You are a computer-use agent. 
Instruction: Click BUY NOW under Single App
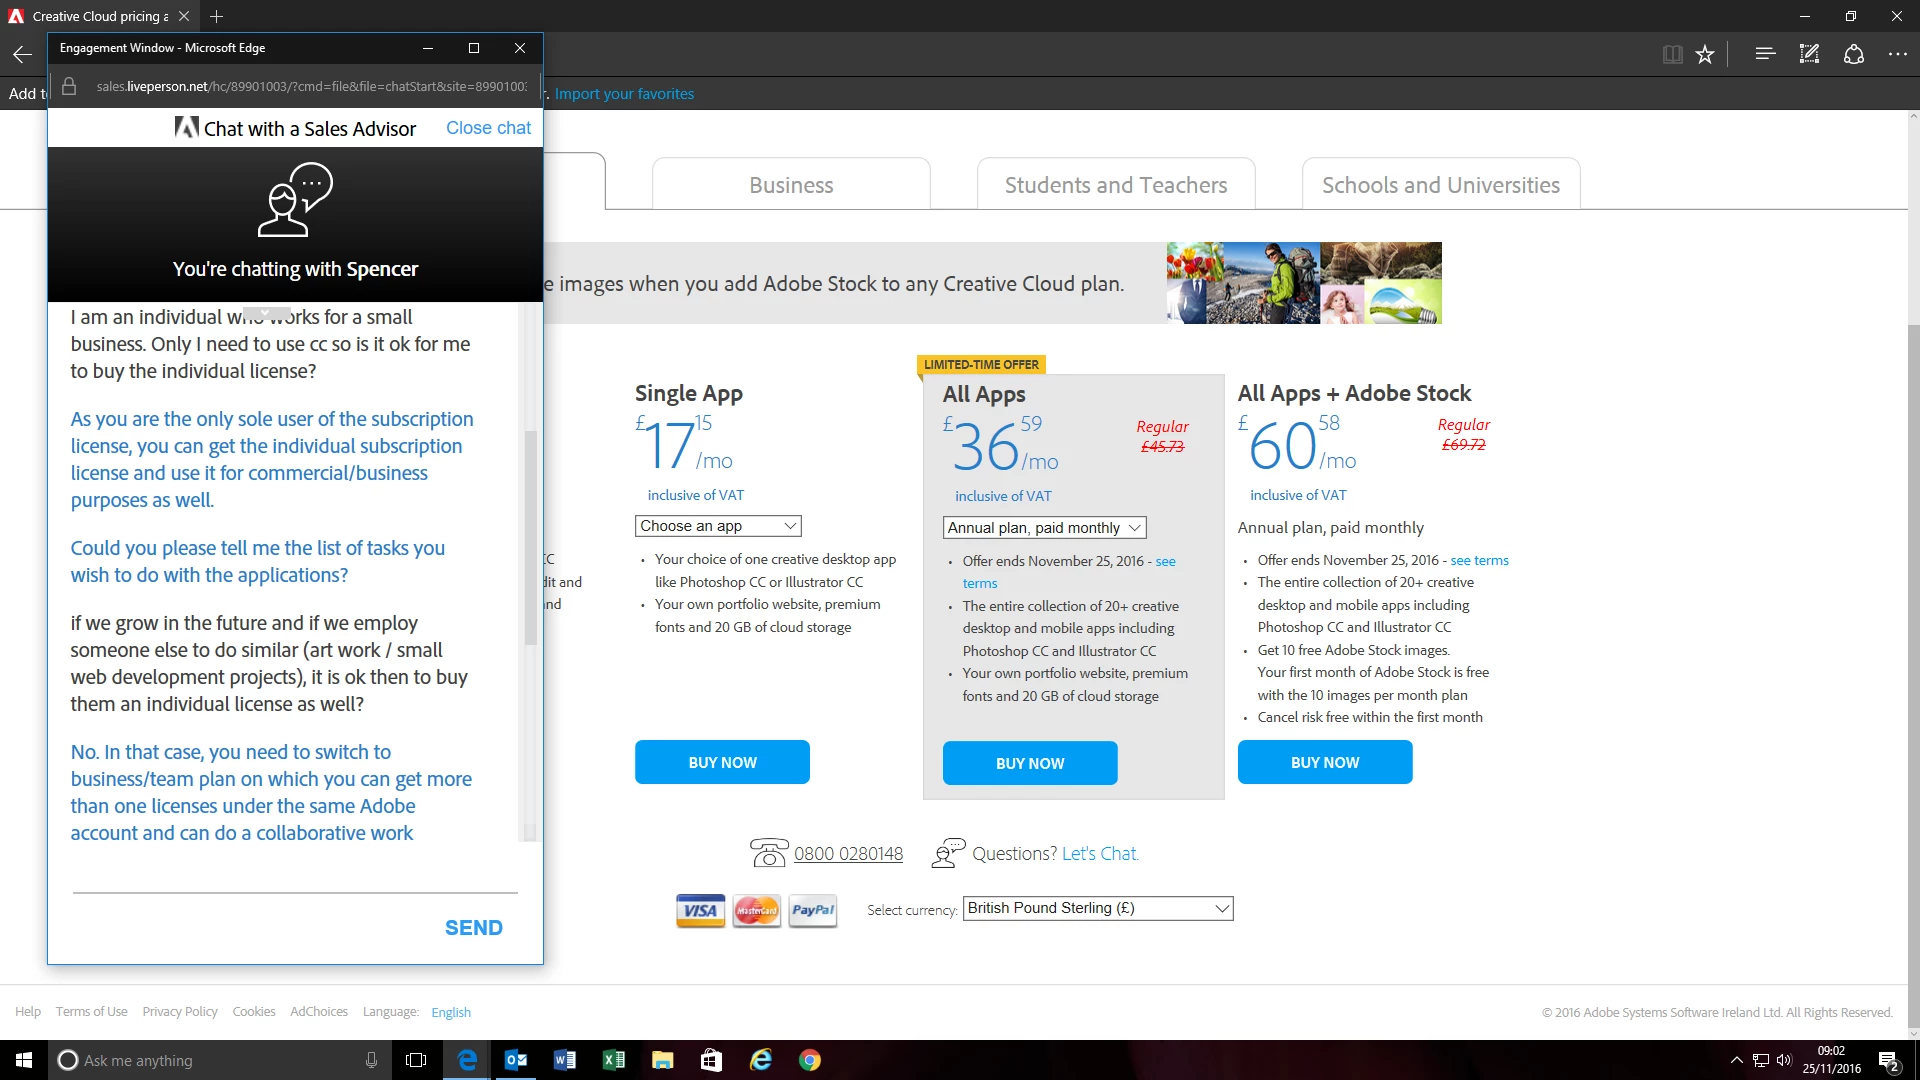(722, 762)
